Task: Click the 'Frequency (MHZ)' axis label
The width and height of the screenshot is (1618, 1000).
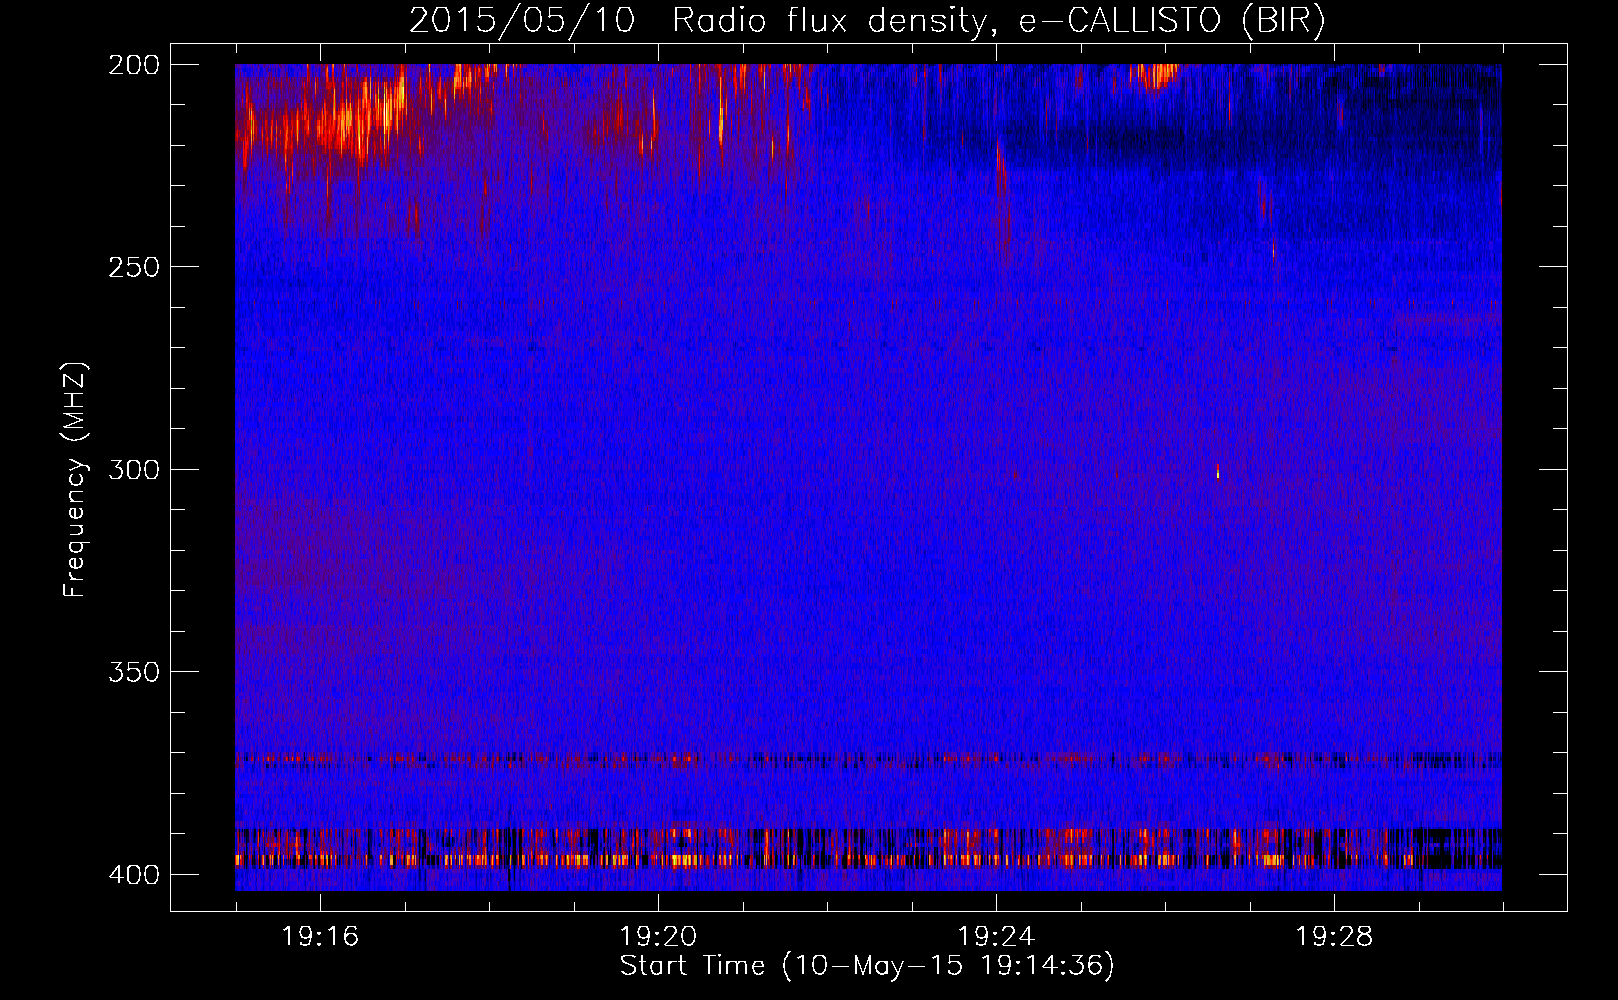Action: (75, 479)
